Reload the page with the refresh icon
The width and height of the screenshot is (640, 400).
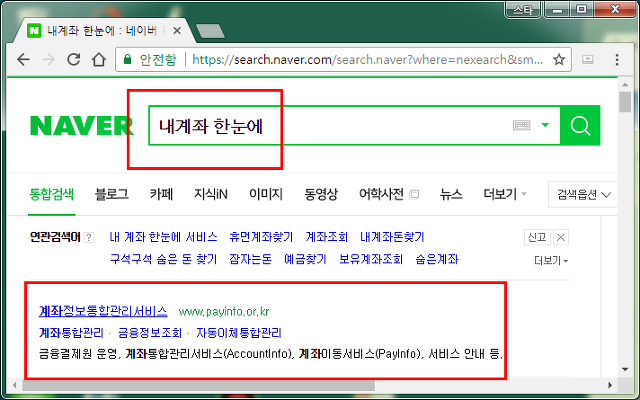tap(73, 59)
